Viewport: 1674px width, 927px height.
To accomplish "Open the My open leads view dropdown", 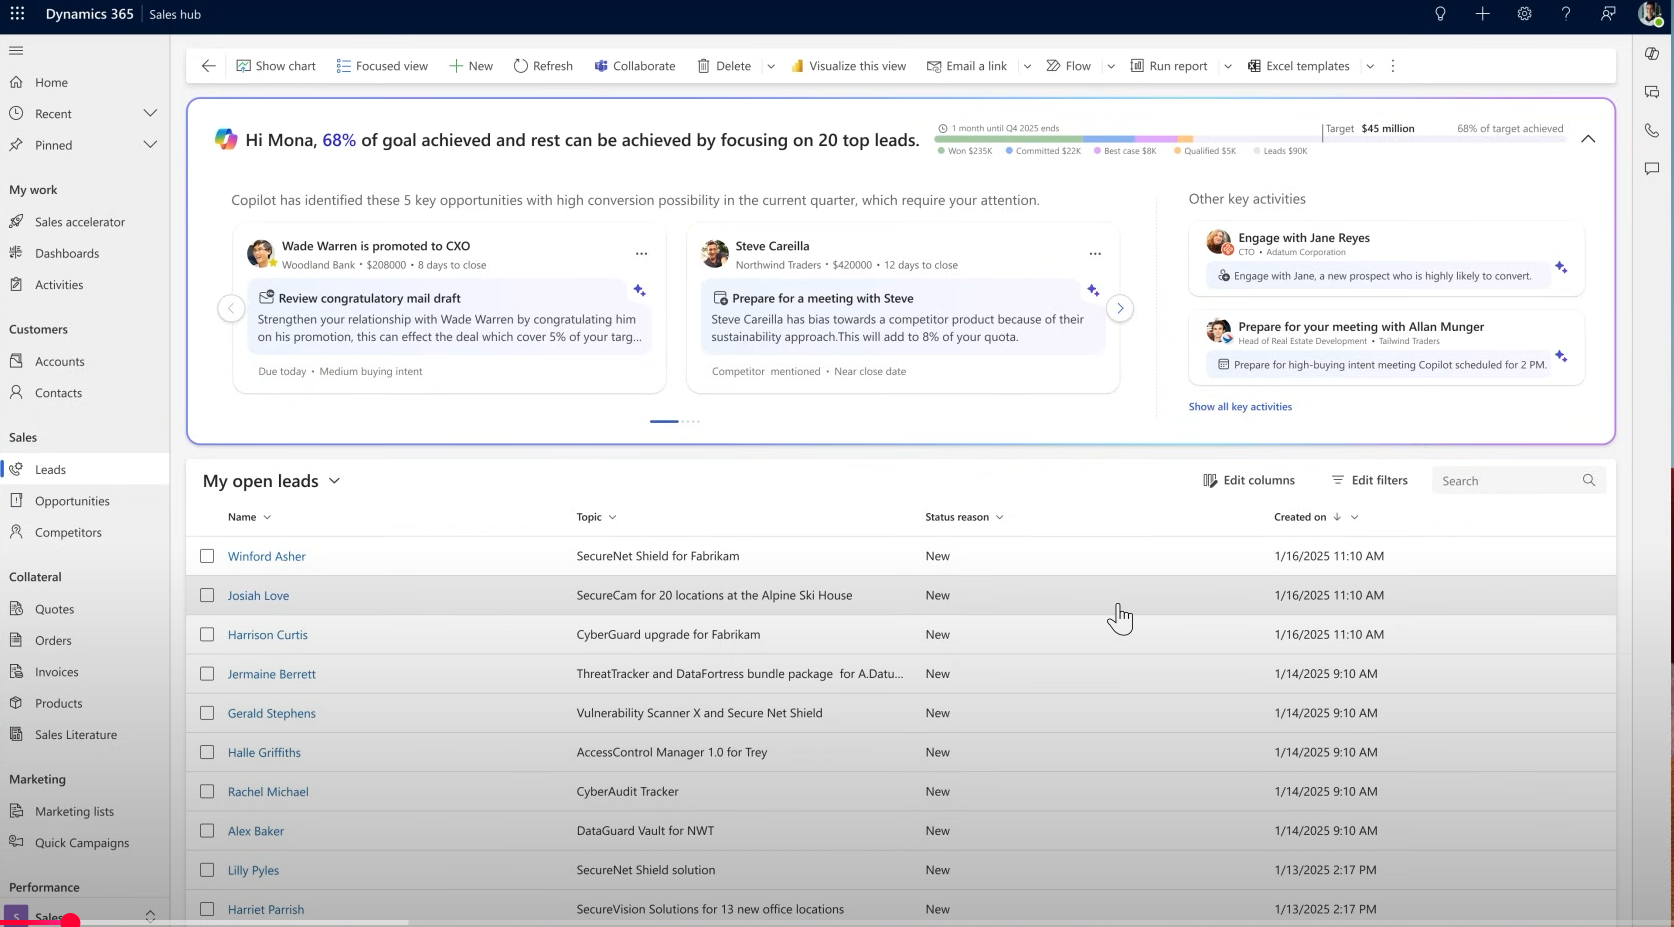I will pos(334,481).
